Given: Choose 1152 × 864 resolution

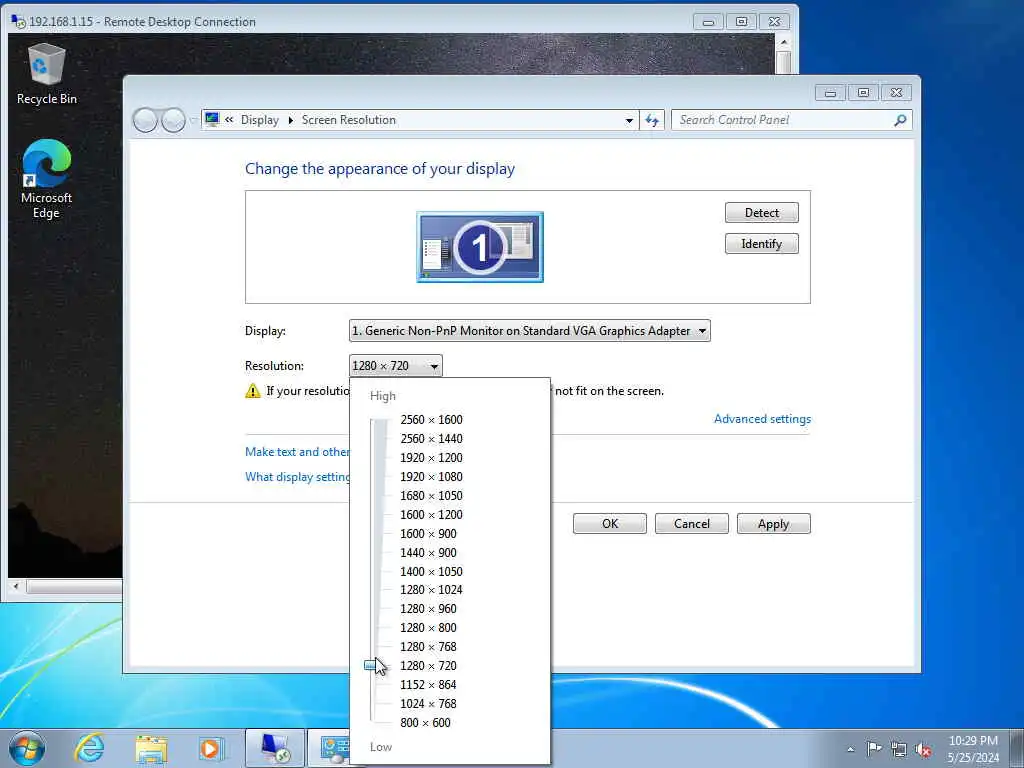Looking at the screenshot, I should [428, 684].
